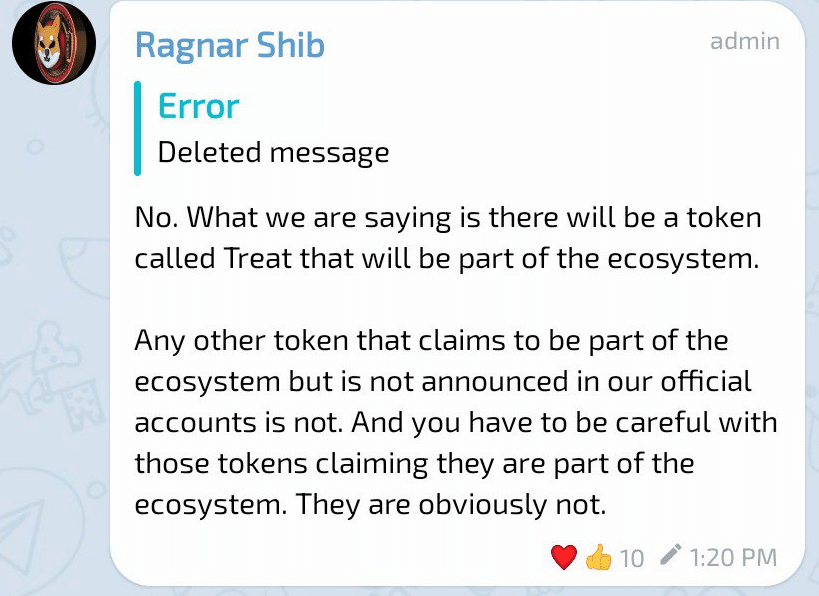Click the sentence They are obviously not

pyautogui.click(x=451, y=505)
